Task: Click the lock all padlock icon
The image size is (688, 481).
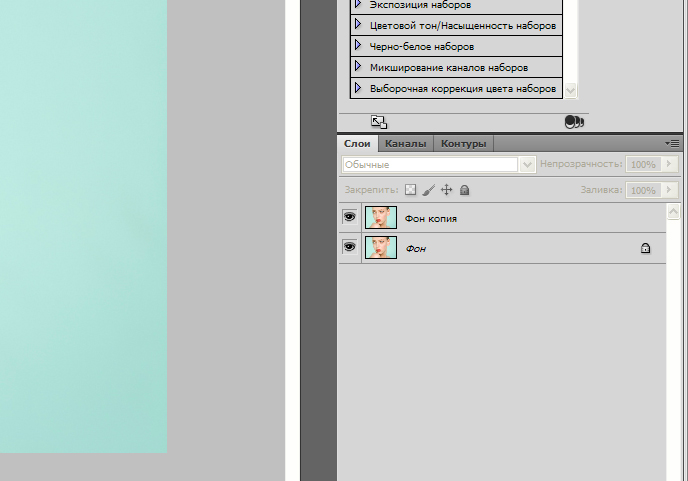Action: click(x=465, y=189)
